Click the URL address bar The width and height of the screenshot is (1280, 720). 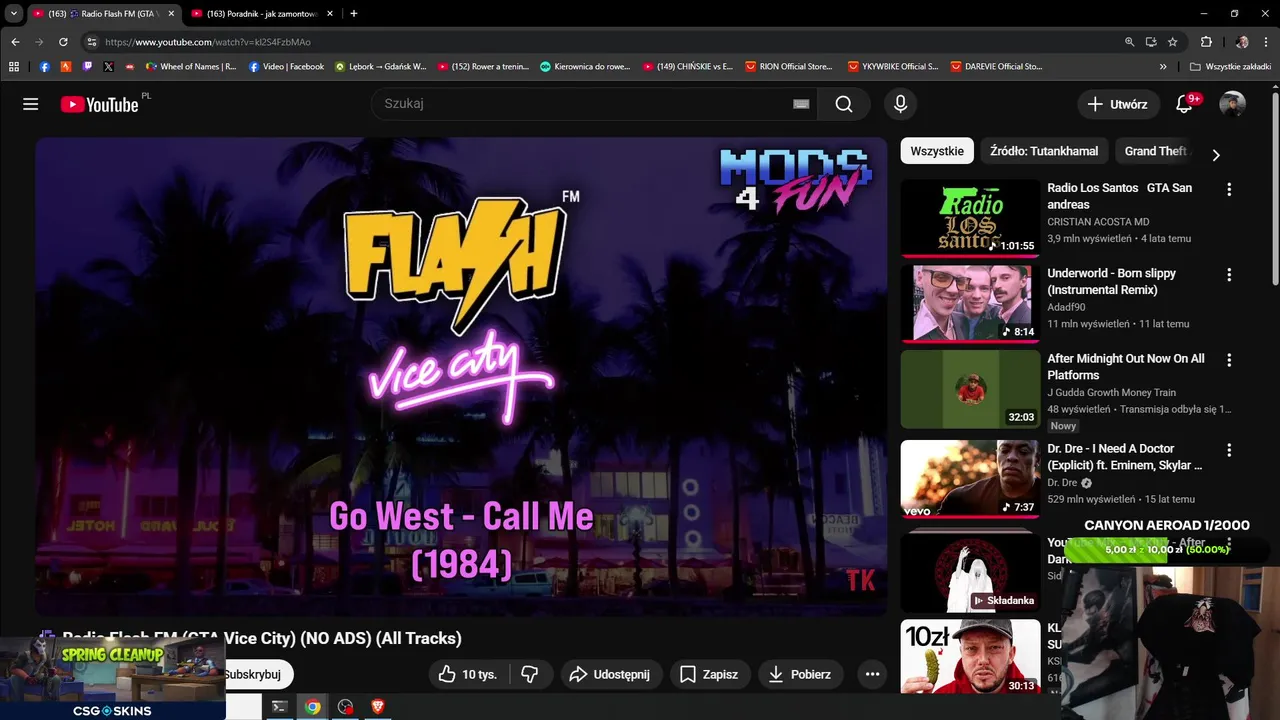600,42
